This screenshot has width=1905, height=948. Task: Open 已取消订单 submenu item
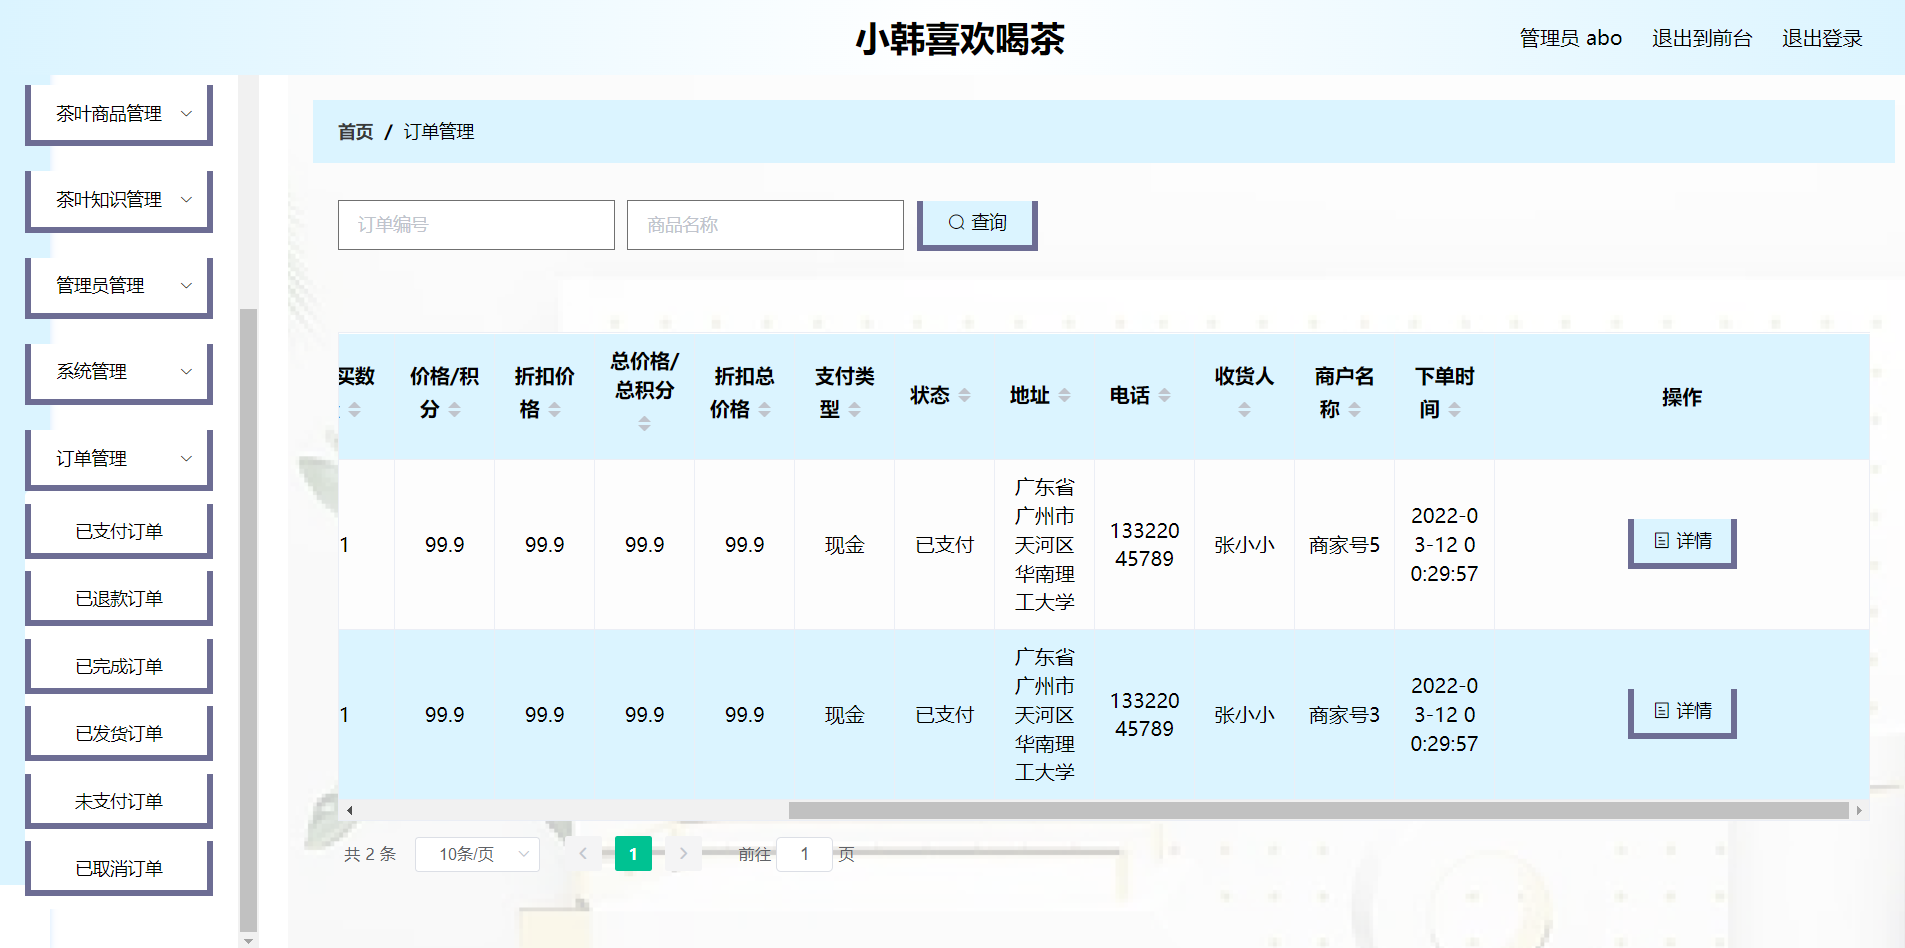[x=119, y=868]
